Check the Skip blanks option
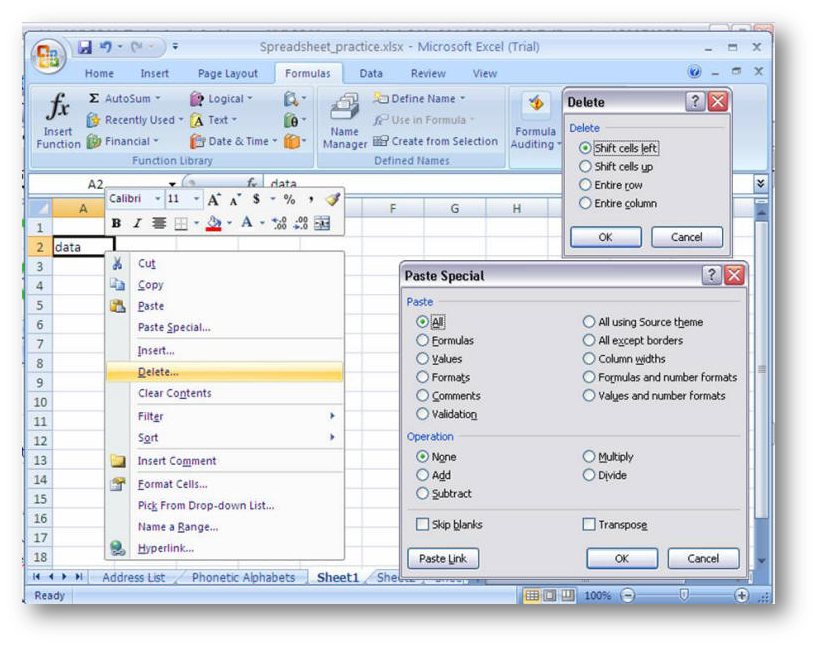Image resolution: width=817 pixels, height=646 pixels. tap(422, 525)
